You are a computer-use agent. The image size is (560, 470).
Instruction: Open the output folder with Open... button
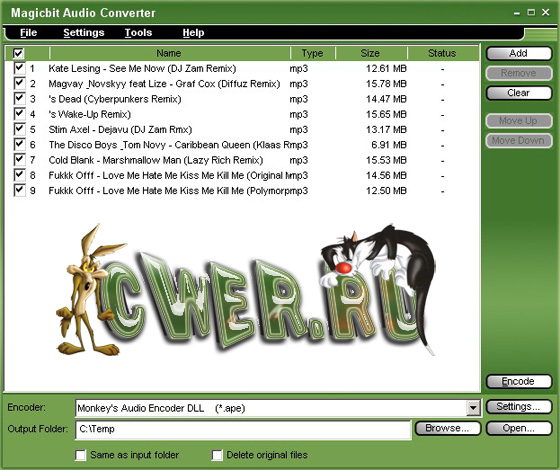click(x=519, y=428)
